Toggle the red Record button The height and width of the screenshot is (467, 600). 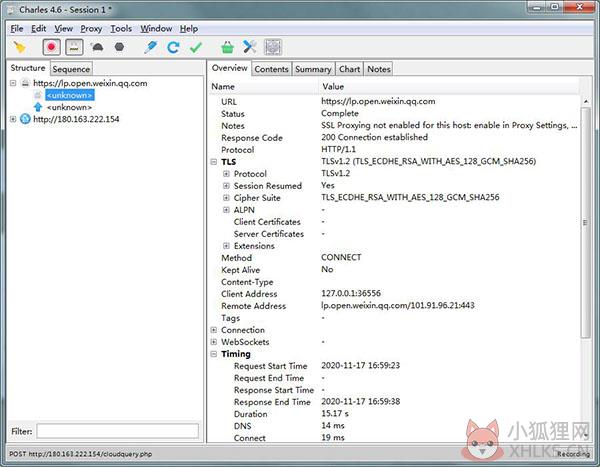click(x=51, y=47)
